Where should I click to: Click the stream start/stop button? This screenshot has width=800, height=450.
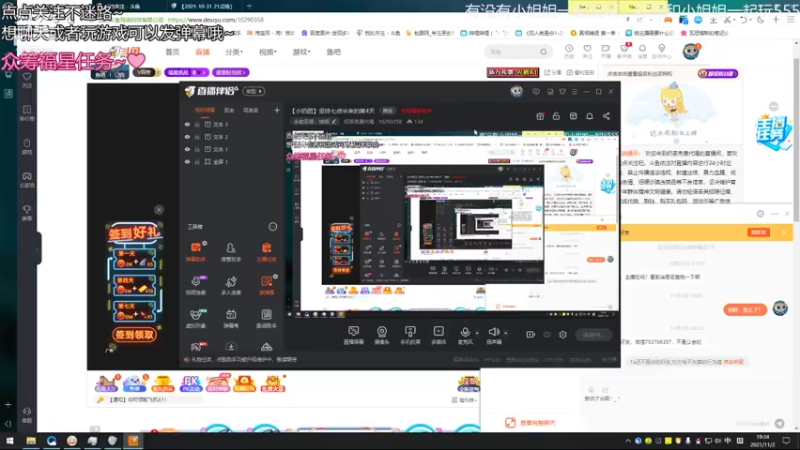[593, 335]
